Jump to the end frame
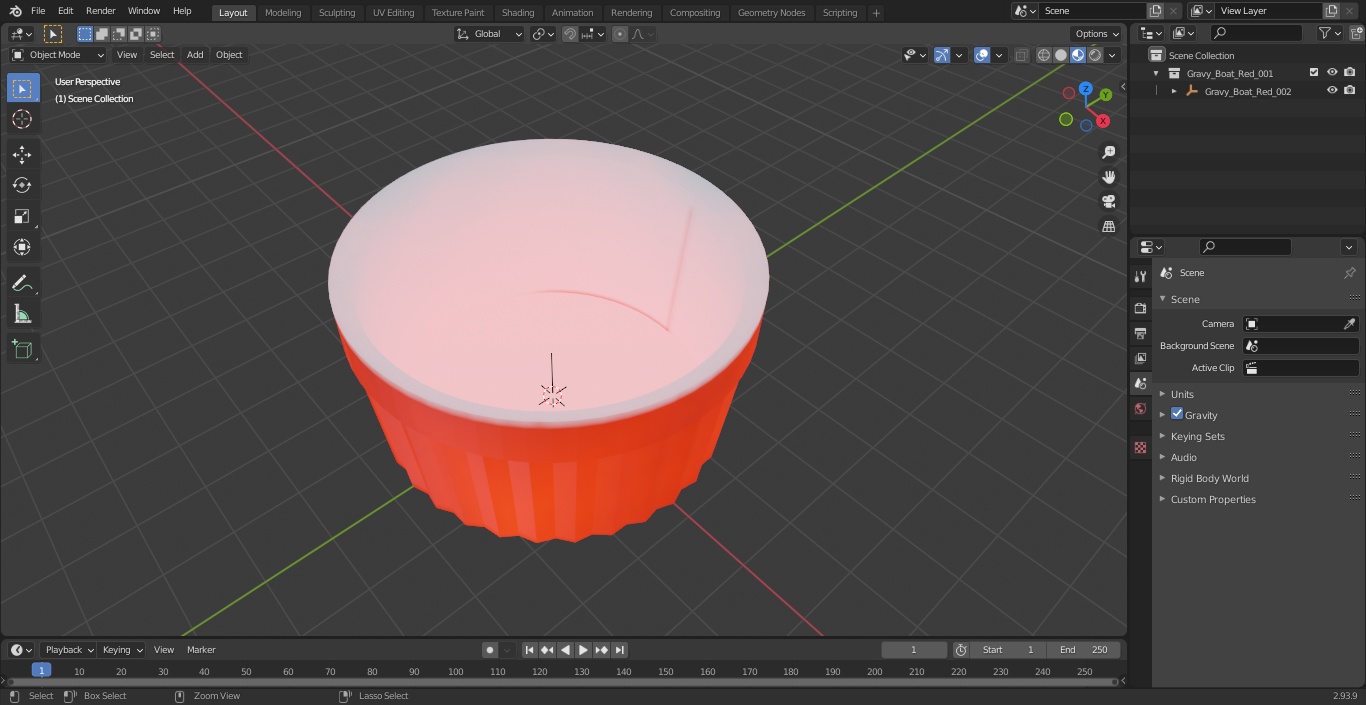Screen dimensions: 1366x705 pos(620,650)
